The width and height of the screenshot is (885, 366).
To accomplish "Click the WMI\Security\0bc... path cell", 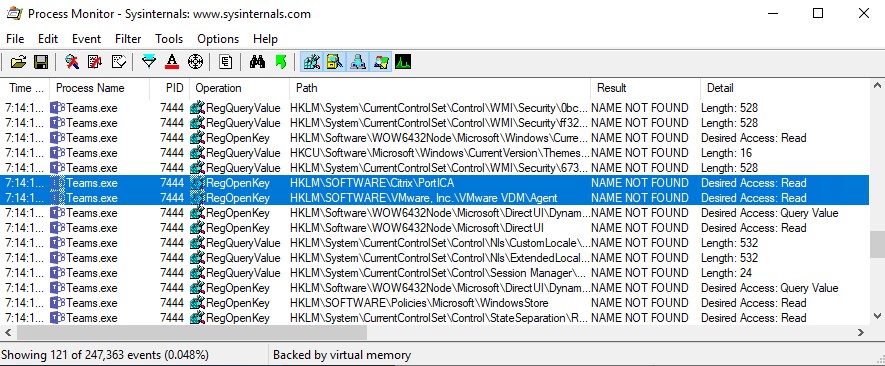I will [439, 108].
